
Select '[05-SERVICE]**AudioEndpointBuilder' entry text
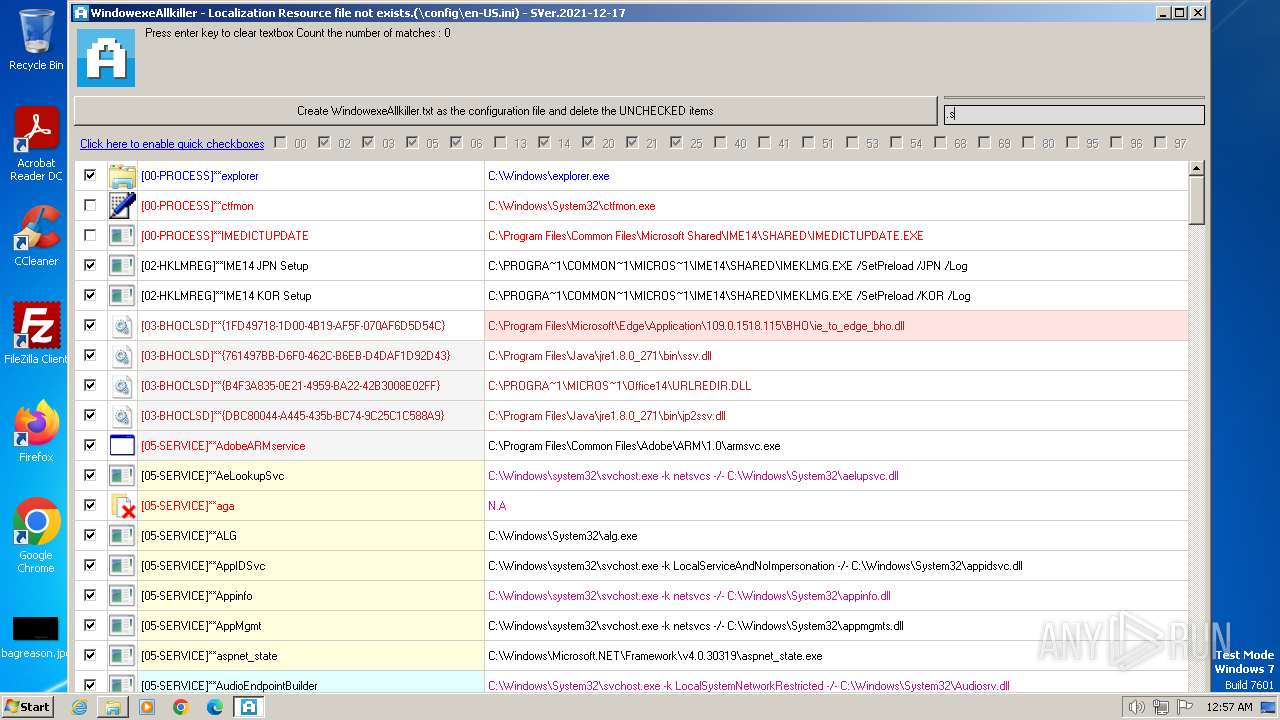229,686
